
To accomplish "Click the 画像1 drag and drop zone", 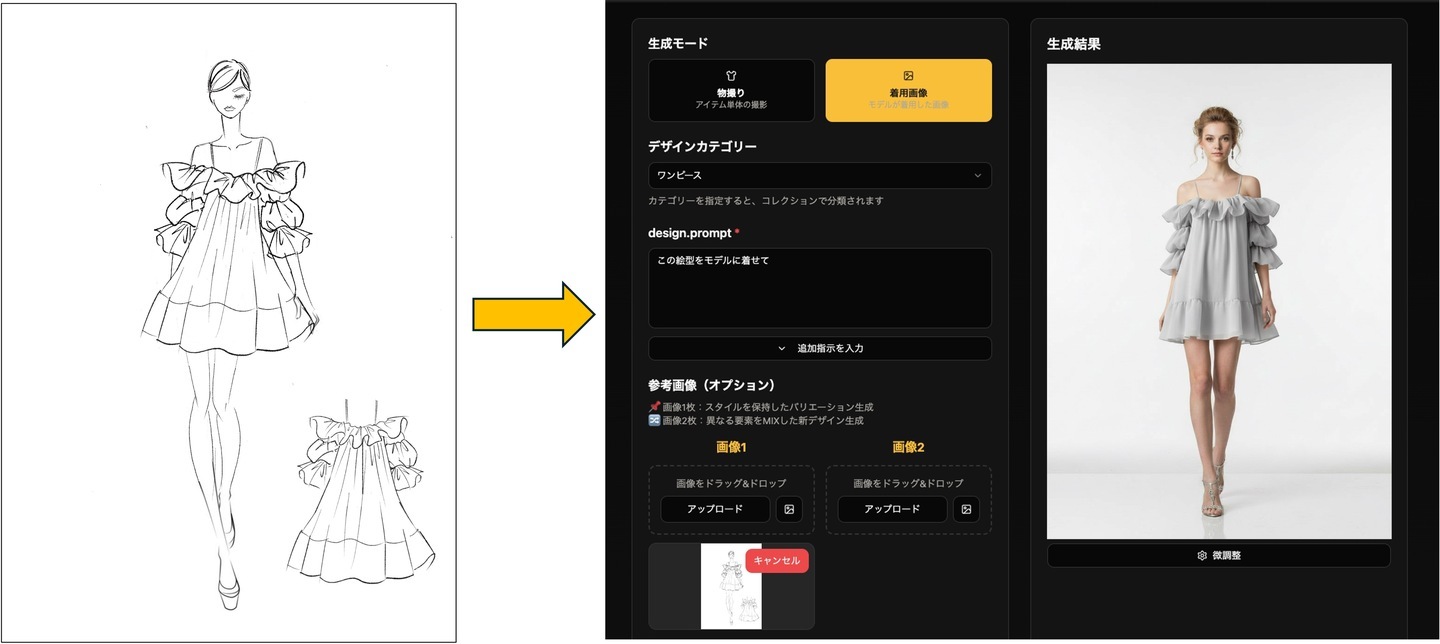I will coord(731,499).
